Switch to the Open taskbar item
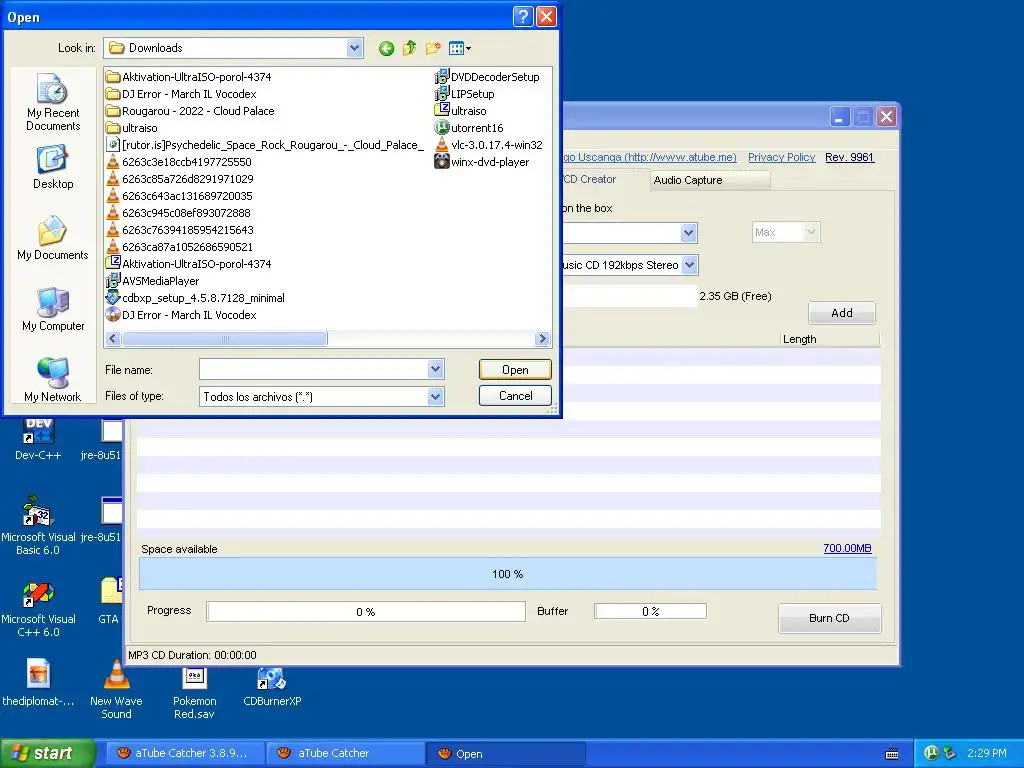This screenshot has height=768, width=1024. 505,753
